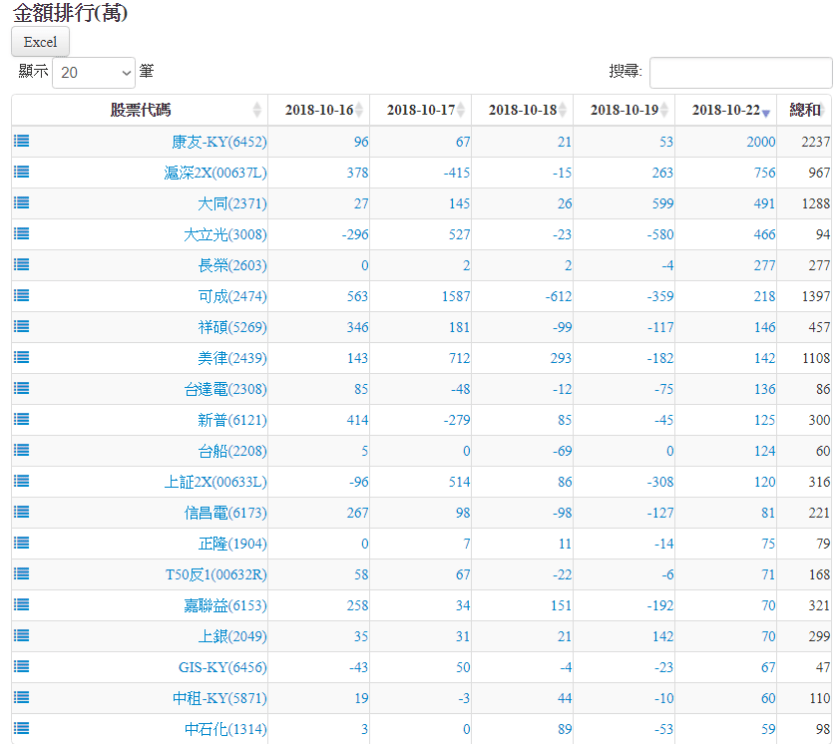Sort by the 2018-10-22 column header
The width and height of the screenshot is (840, 744).
pyautogui.click(x=725, y=110)
